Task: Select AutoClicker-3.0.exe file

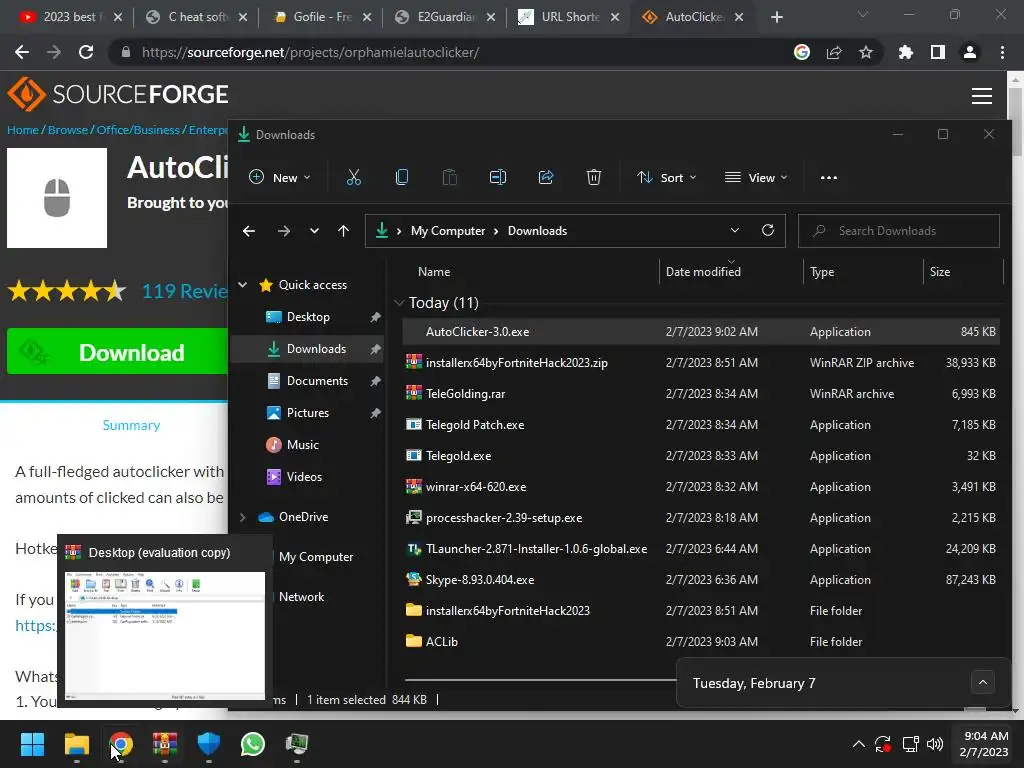Action: 701,332
